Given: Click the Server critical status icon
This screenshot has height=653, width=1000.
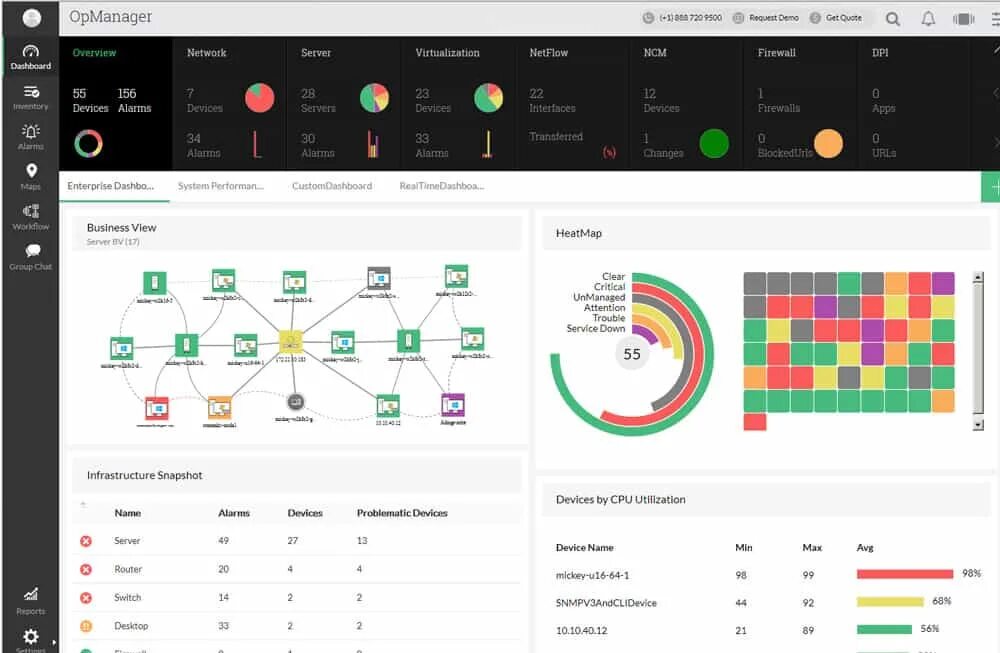Looking at the screenshot, I should click(85, 541).
